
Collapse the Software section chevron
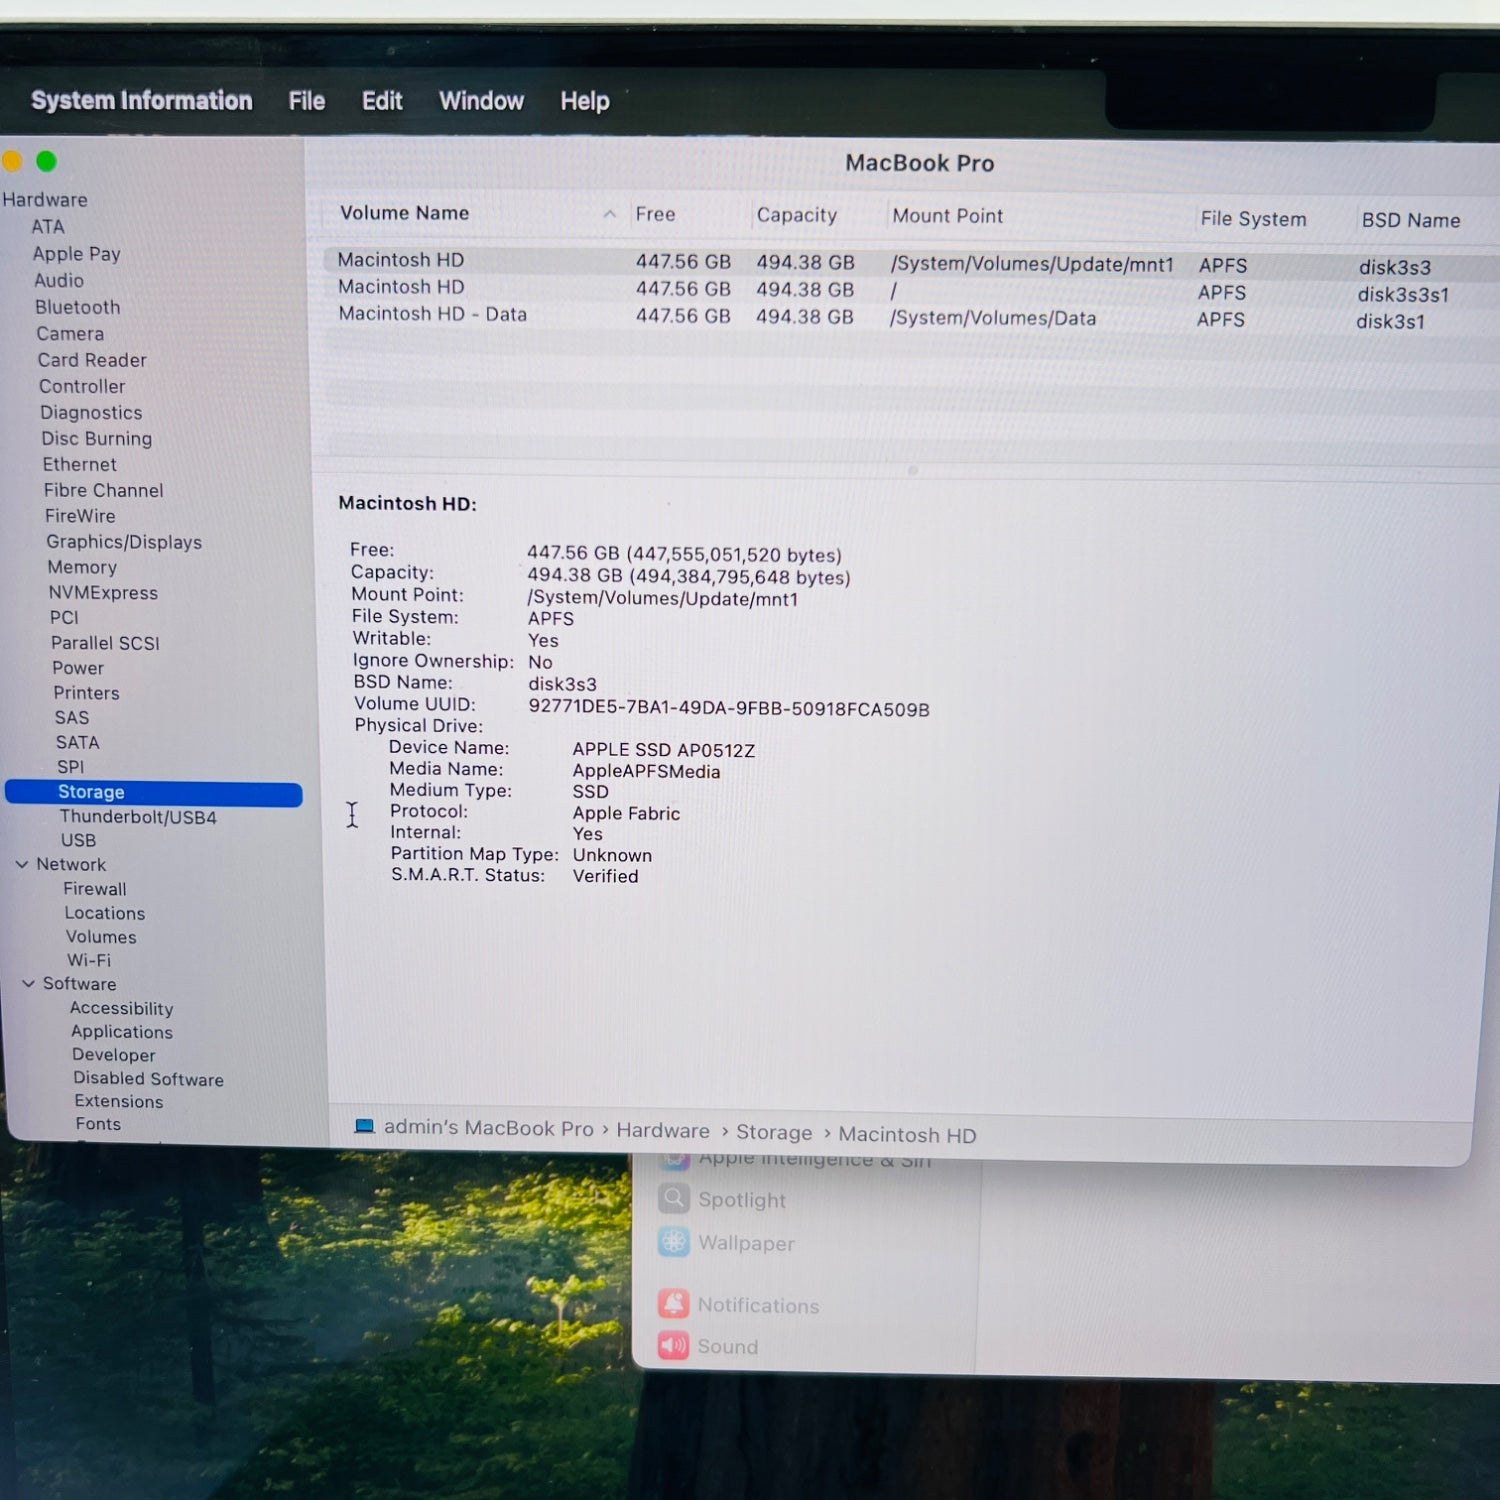pos(28,984)
